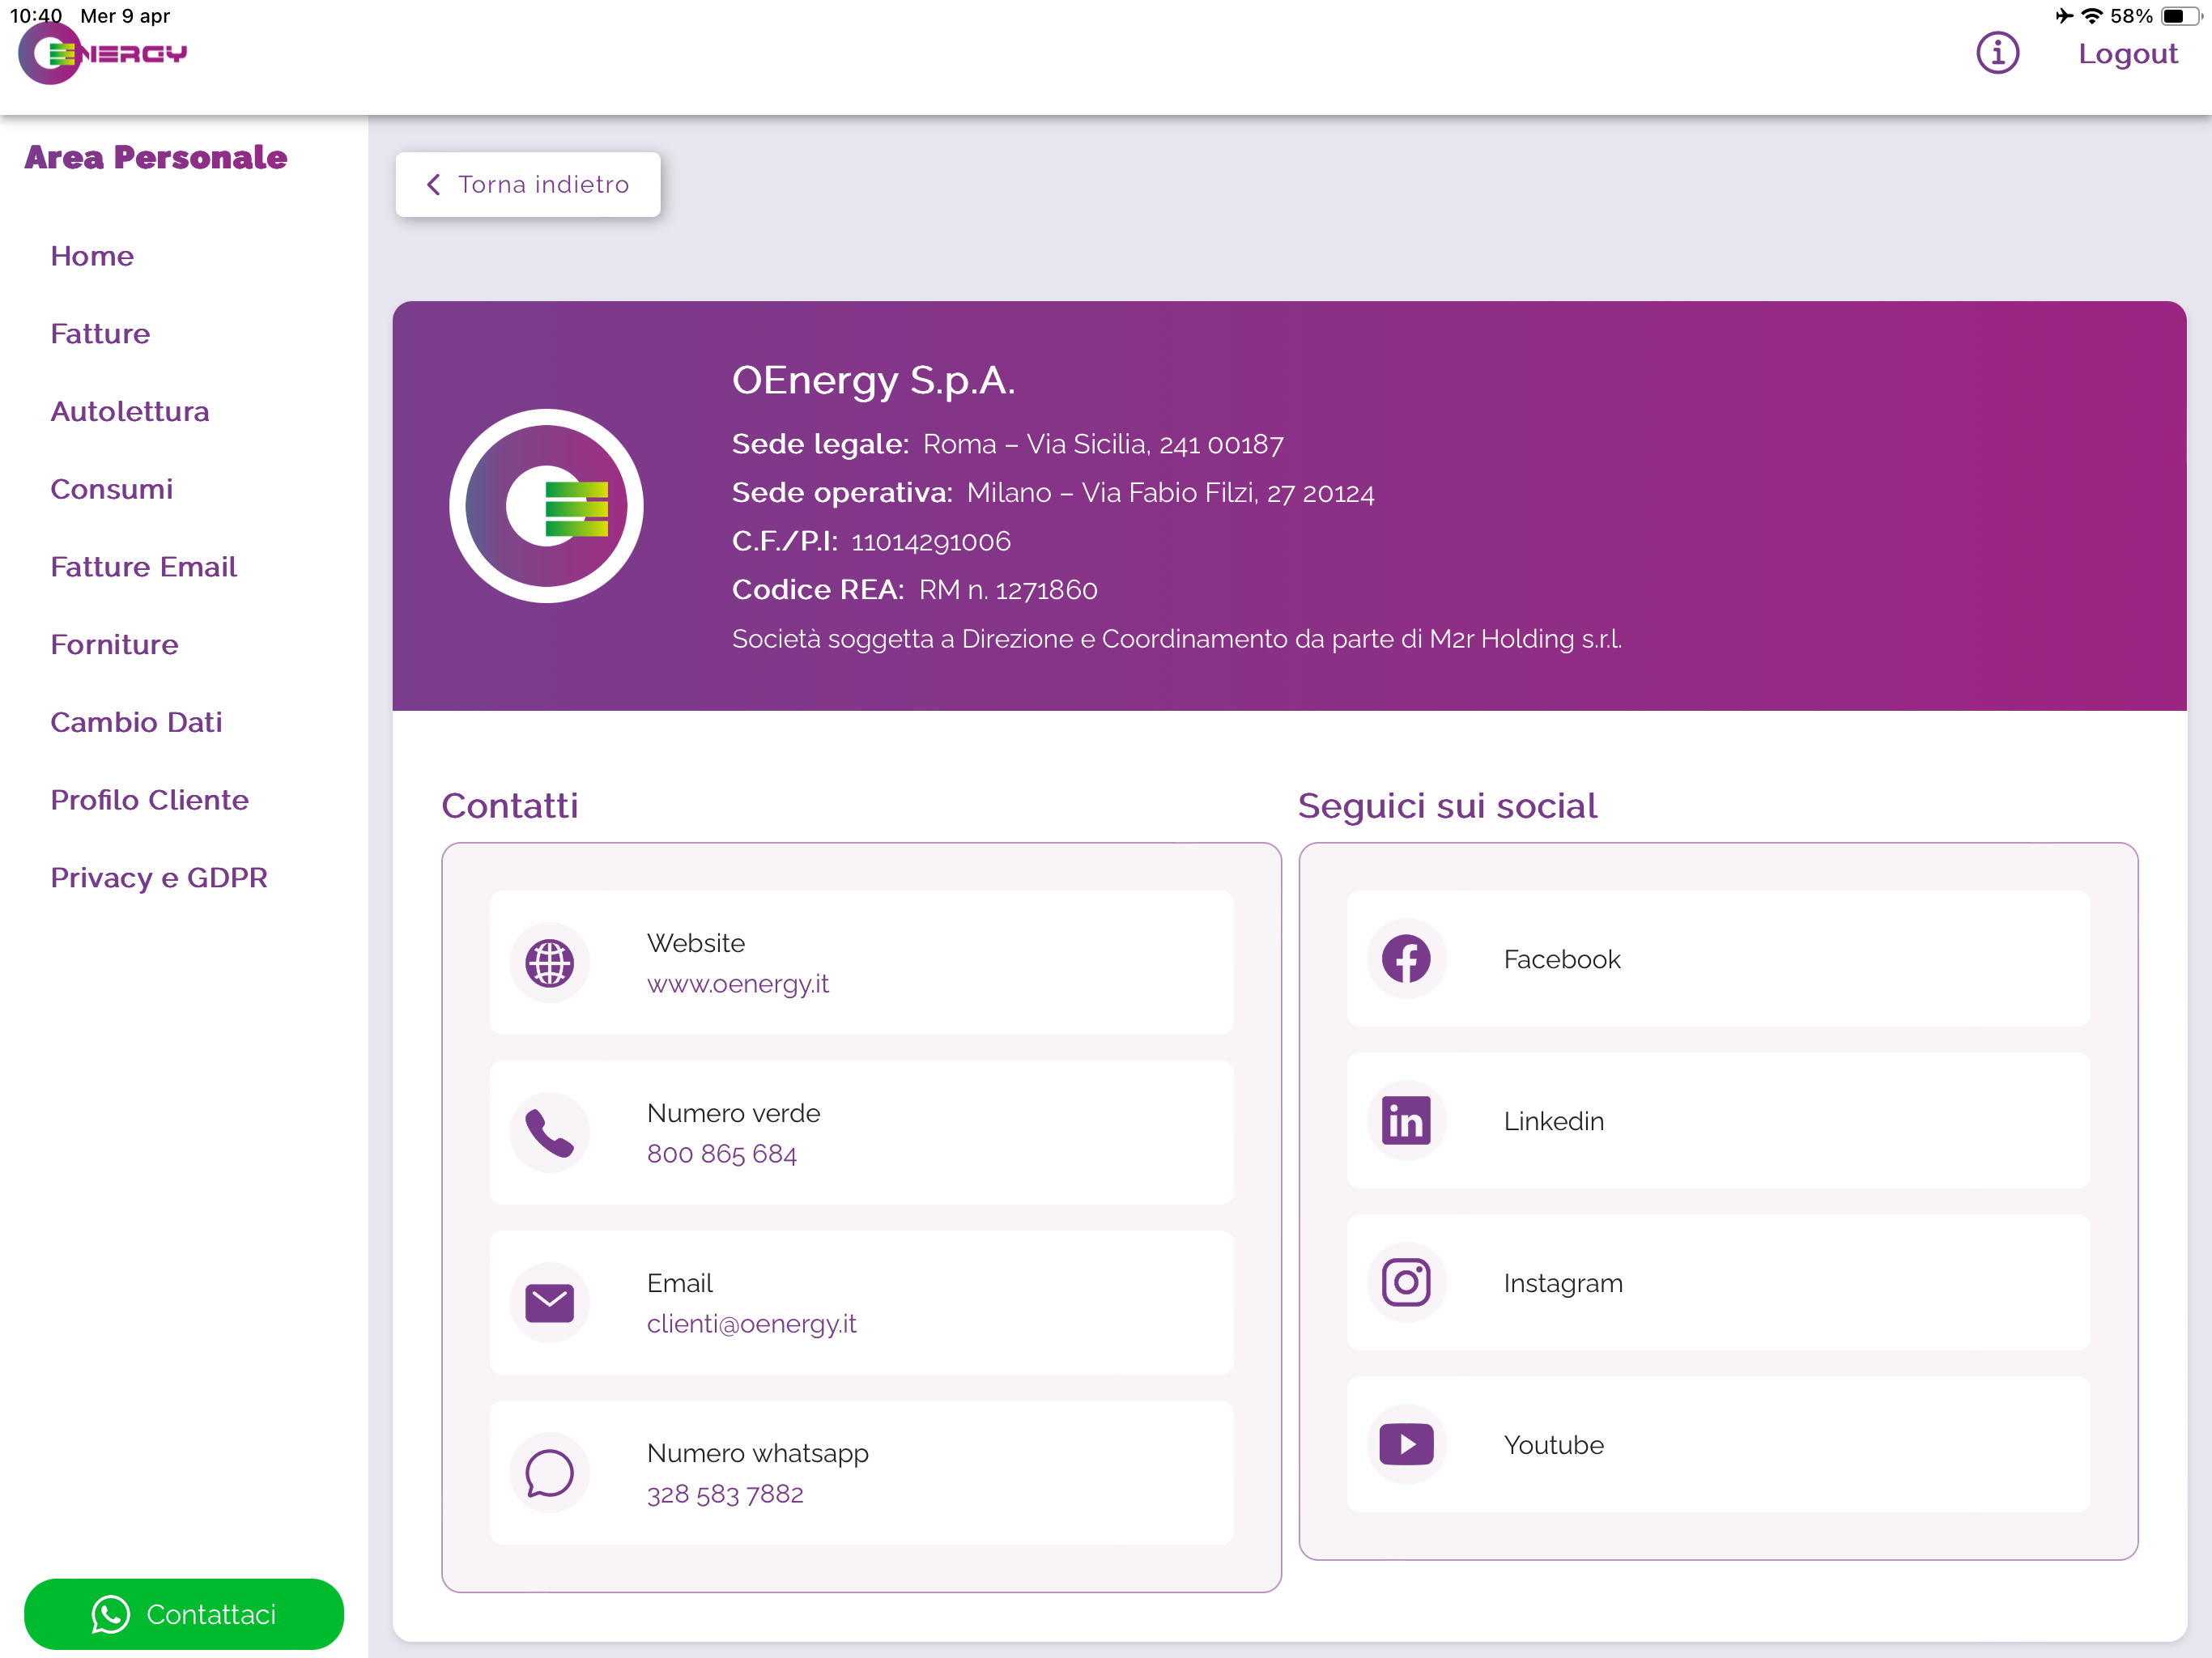Open the Instagram social row

(x=1718, y=1283)
